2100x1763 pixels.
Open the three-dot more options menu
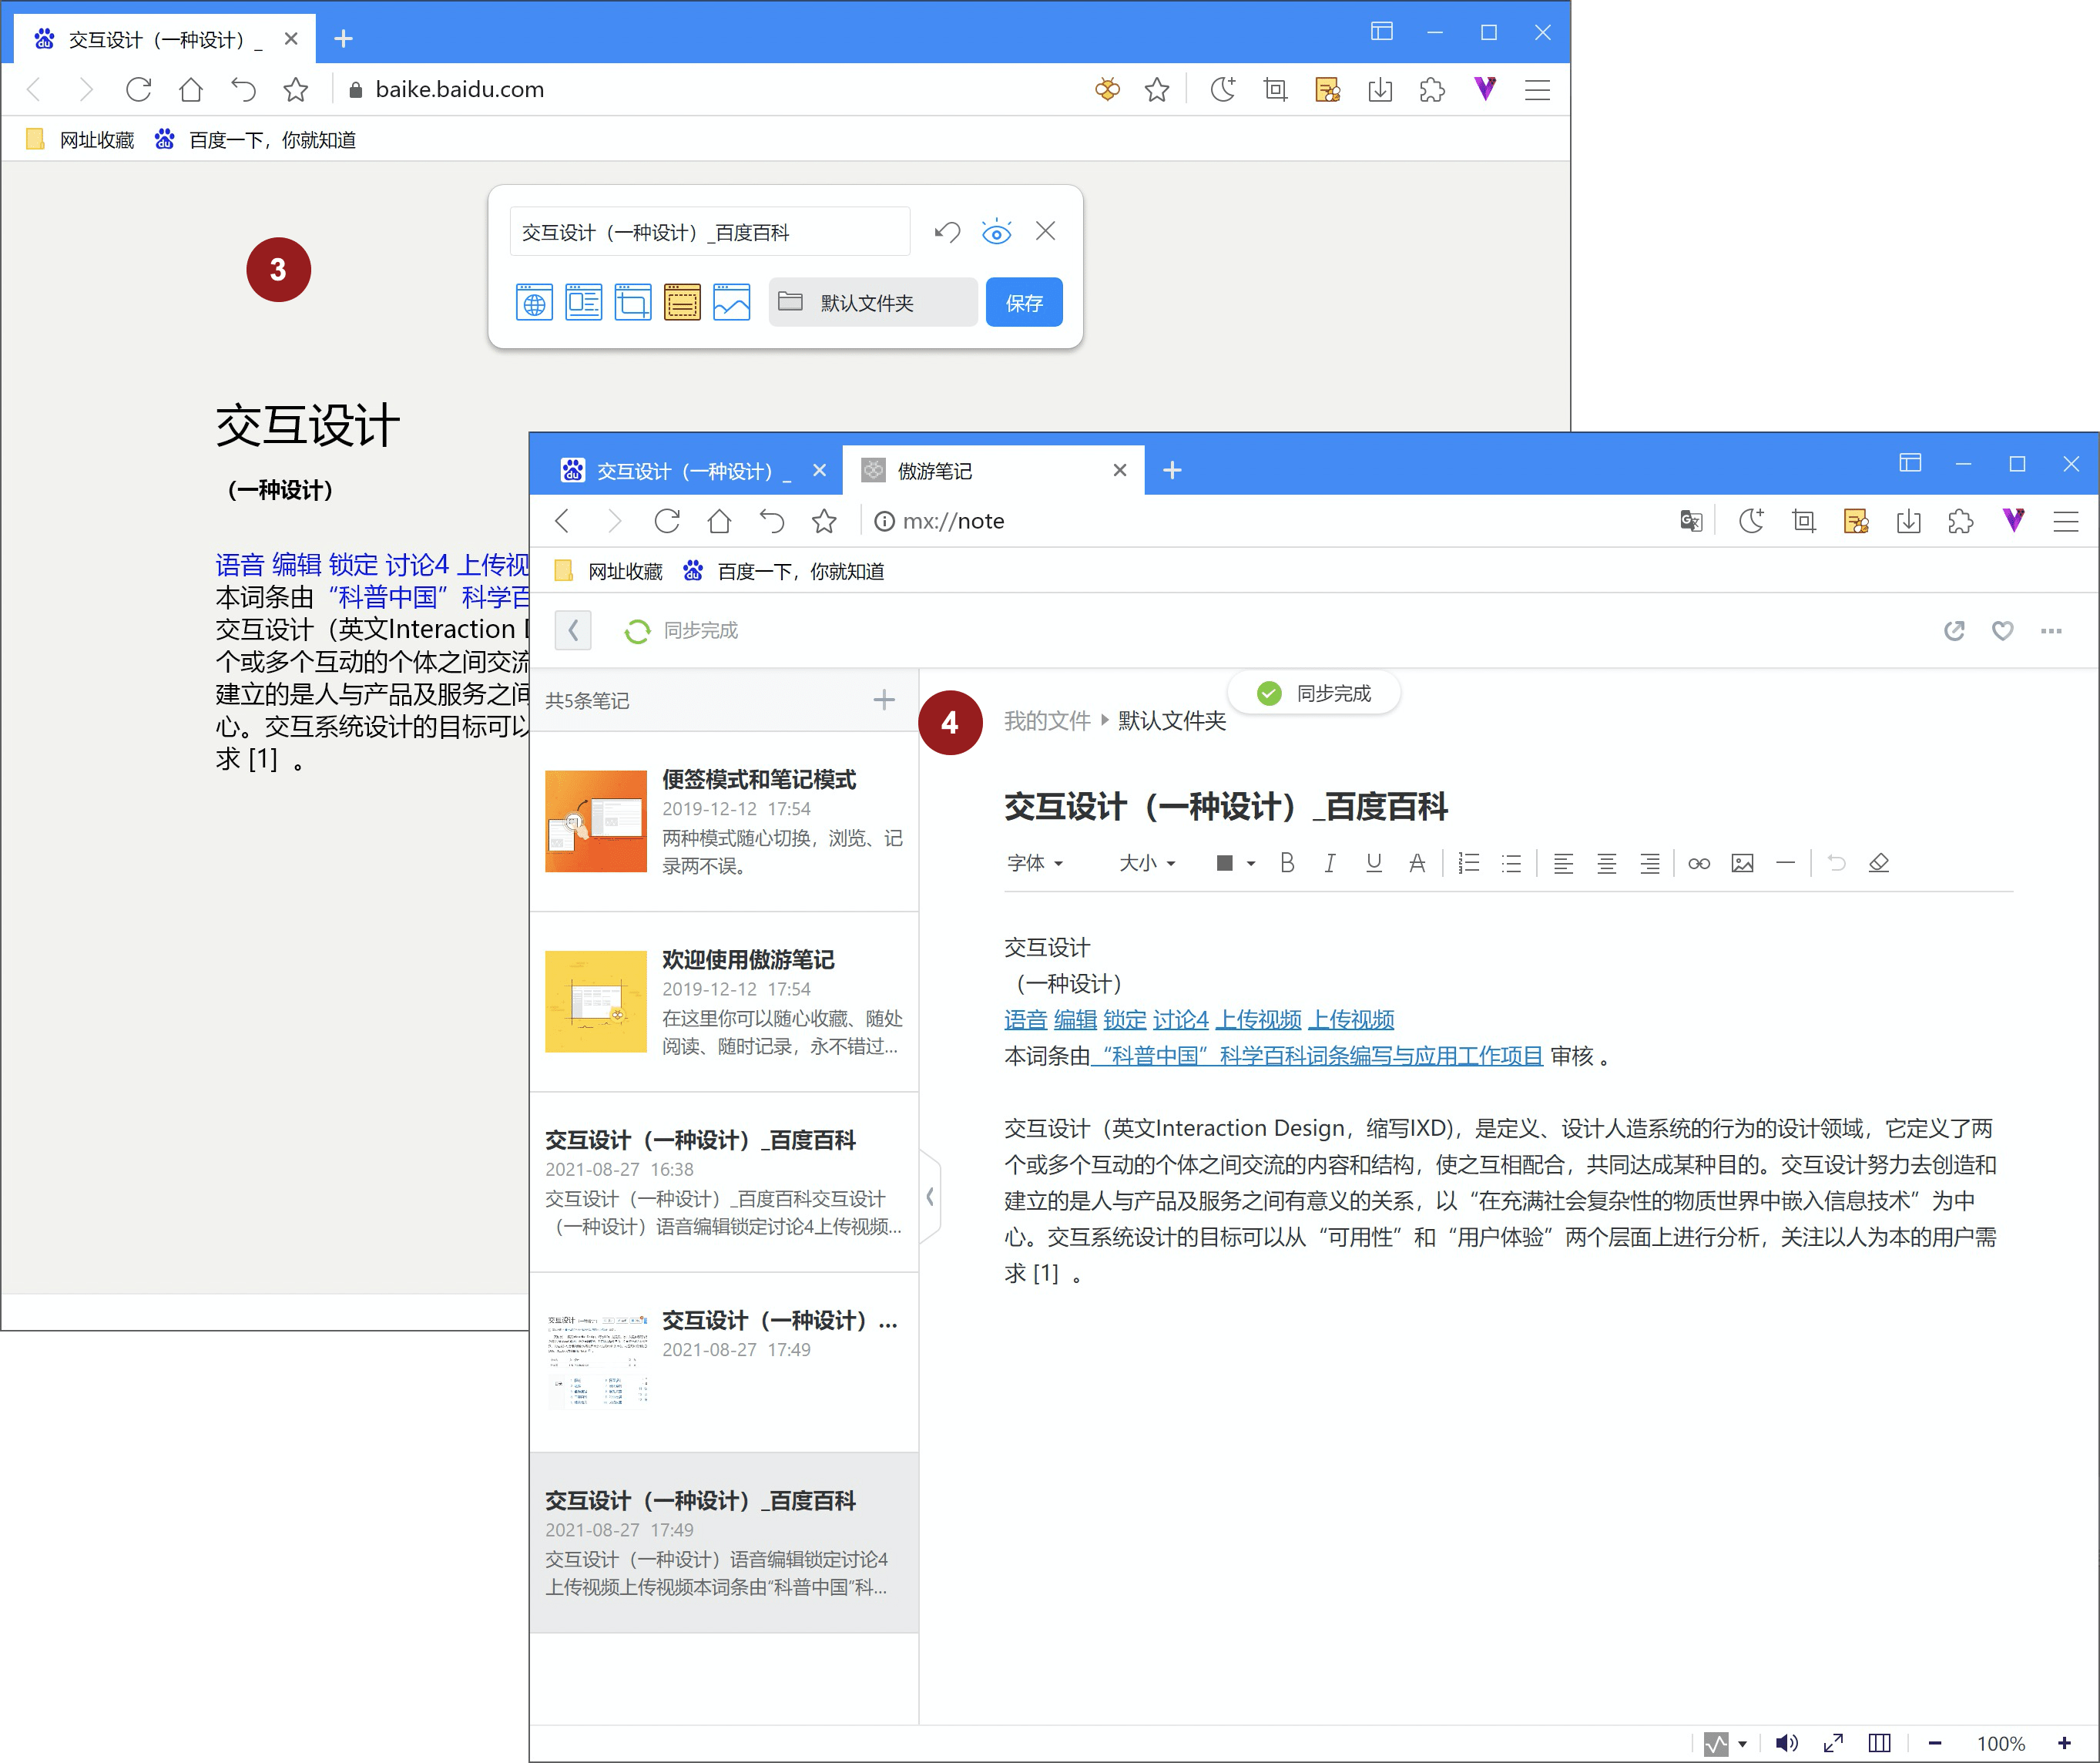click(2051, 630)
